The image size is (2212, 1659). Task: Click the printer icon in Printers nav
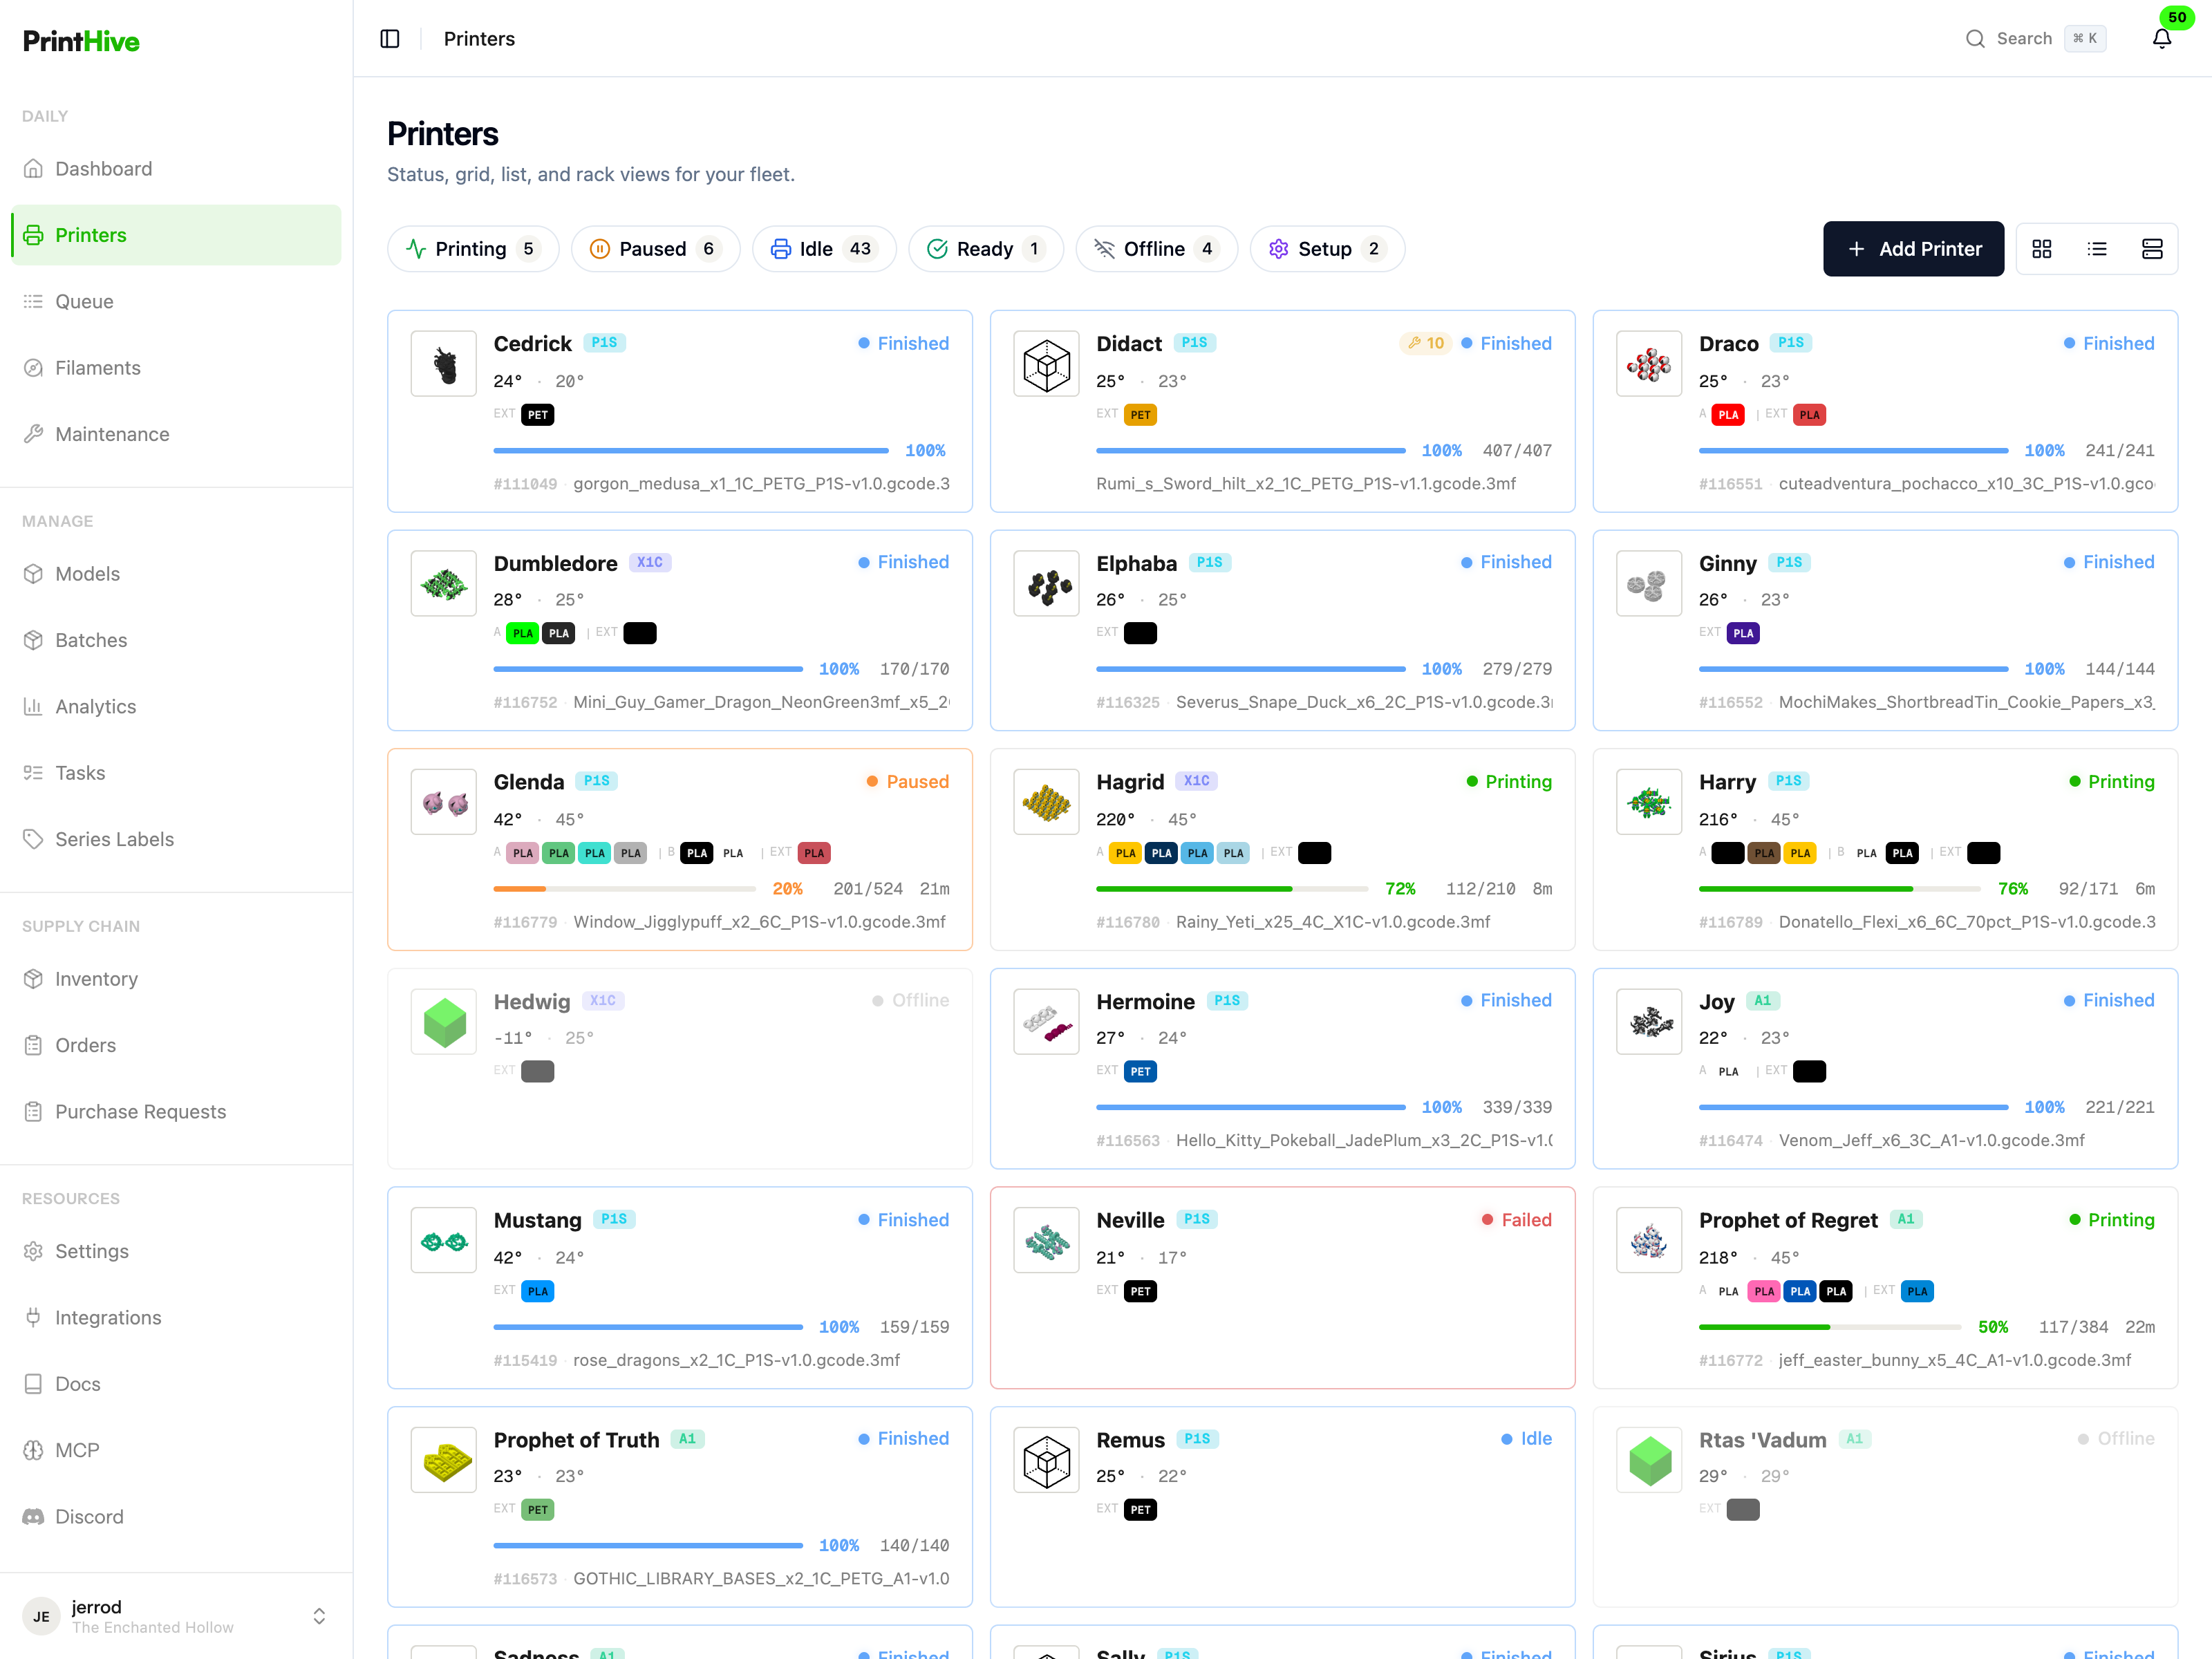(34, 235)
